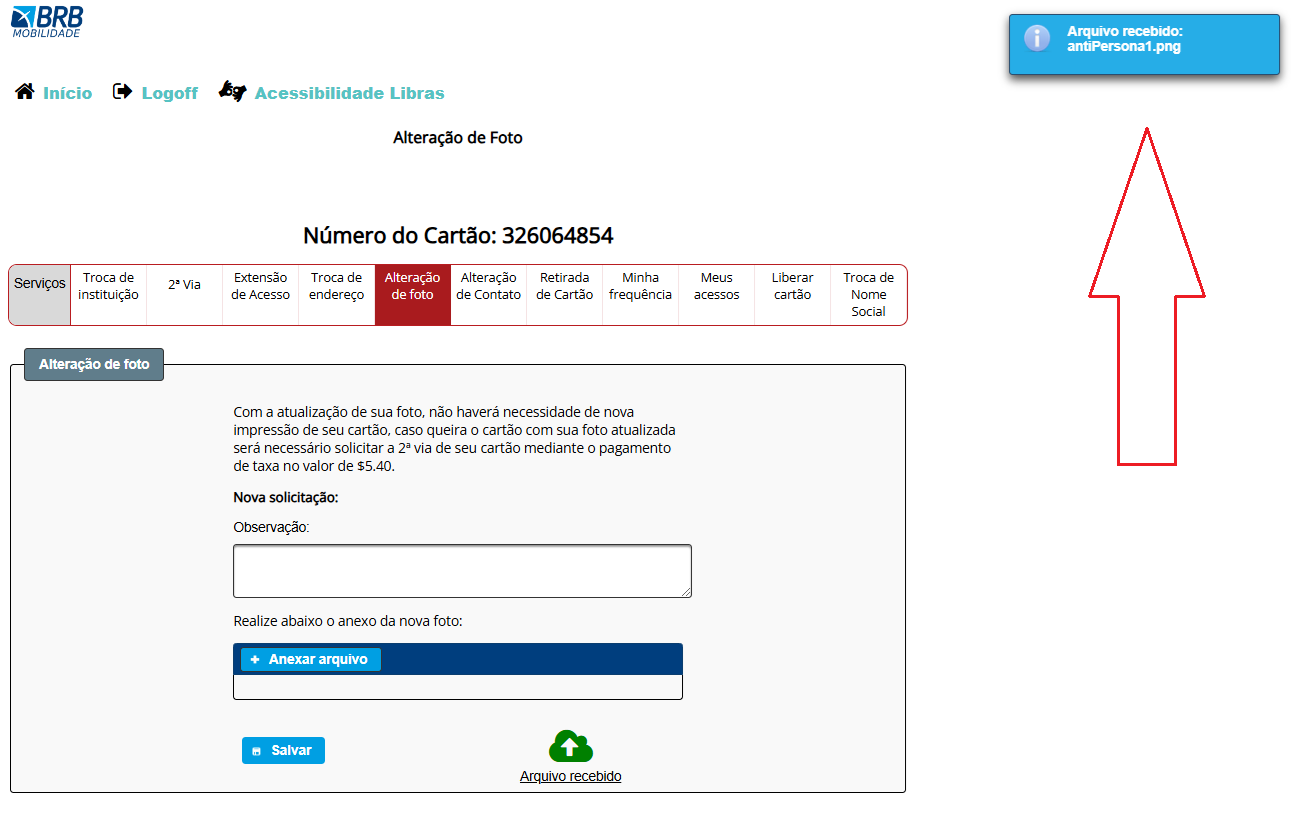The width and height of the screenshot is (1291, 821).
Task: Click the home icon beside Início
Action: click(25, 91)
